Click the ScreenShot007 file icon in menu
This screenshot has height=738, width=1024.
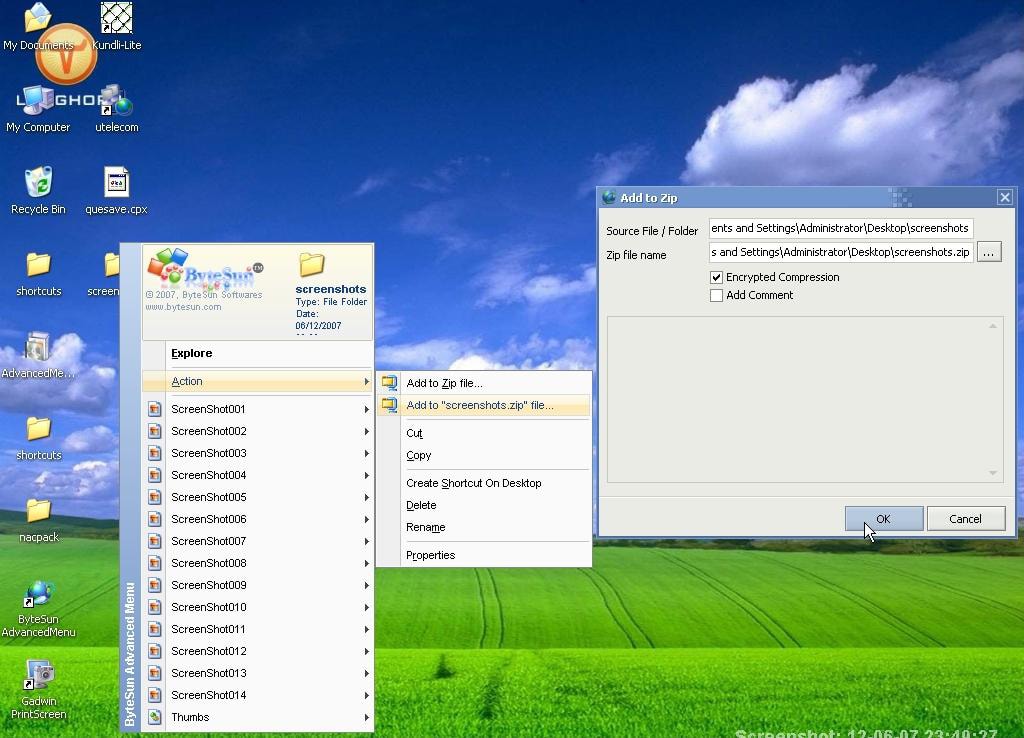154,541
